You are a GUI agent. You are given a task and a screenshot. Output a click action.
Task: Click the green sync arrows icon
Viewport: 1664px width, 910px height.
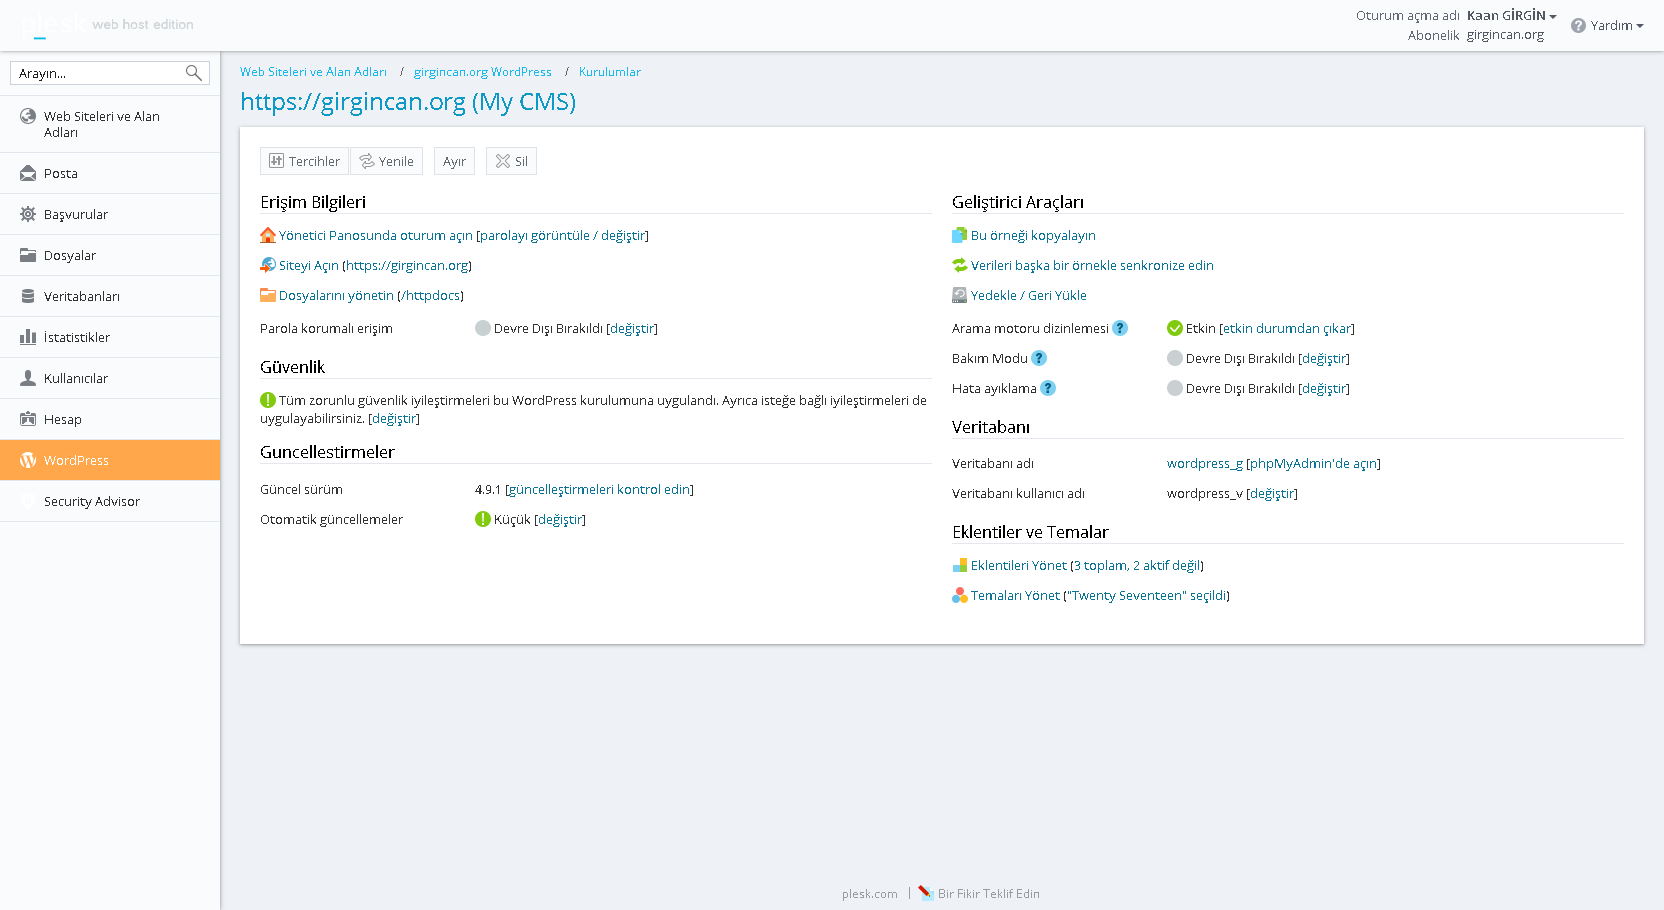(x=960, y=265)
